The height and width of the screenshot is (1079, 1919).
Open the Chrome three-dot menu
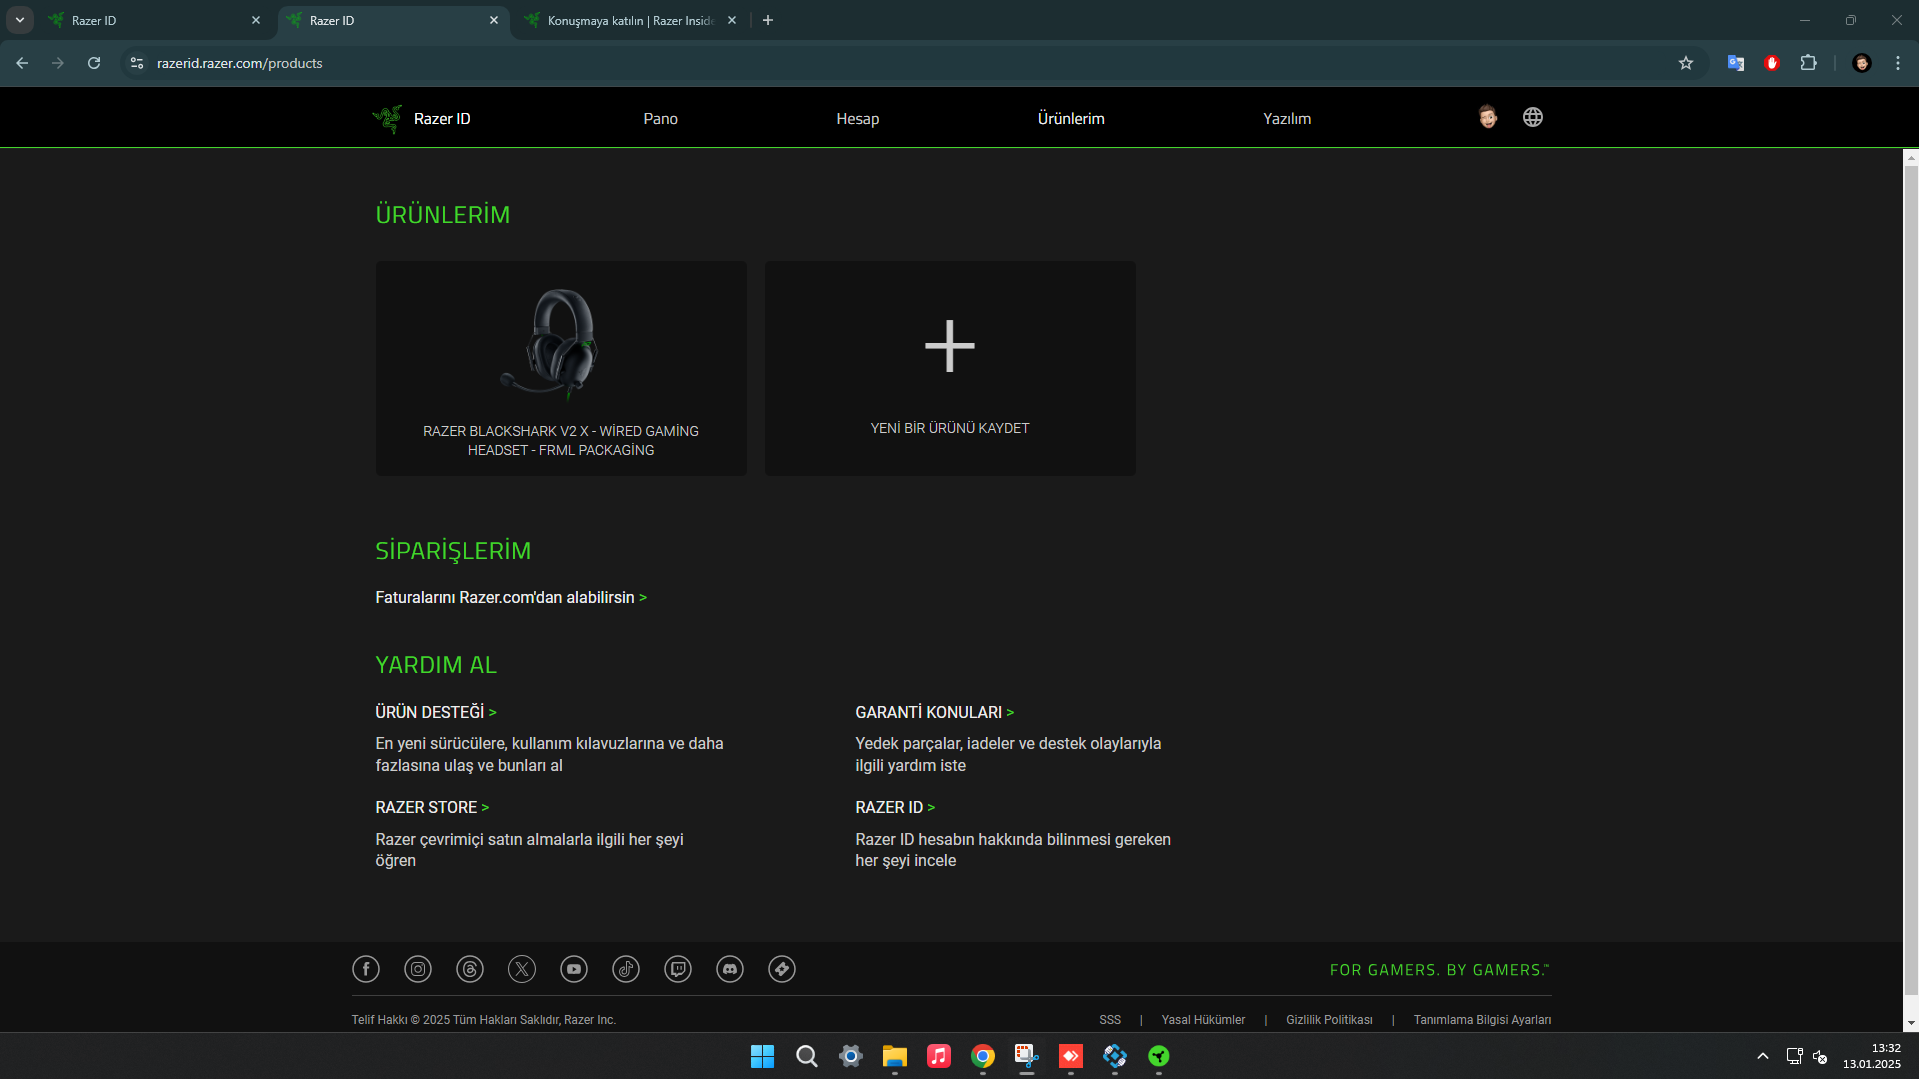pyautogui.click(x=1898, y=63)
